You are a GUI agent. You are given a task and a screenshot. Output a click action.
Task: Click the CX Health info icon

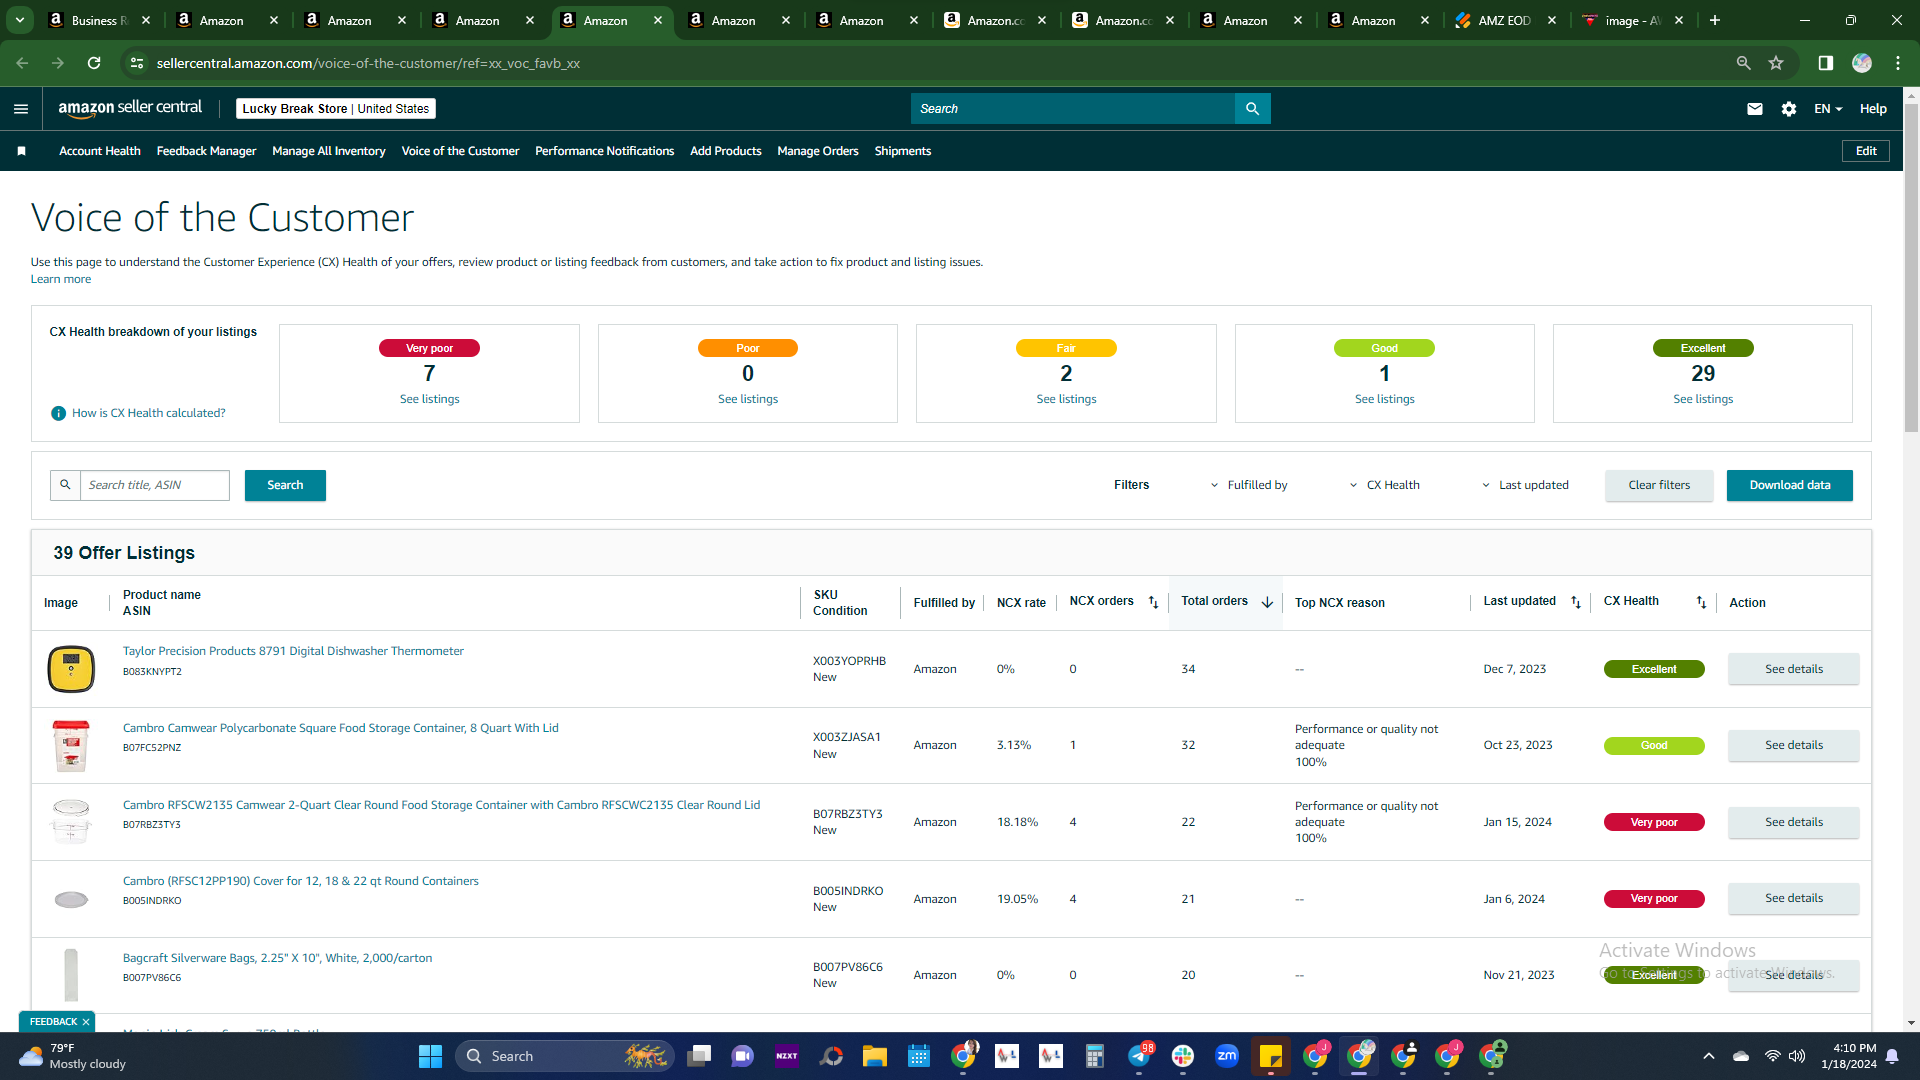click(x=59, y=413)
